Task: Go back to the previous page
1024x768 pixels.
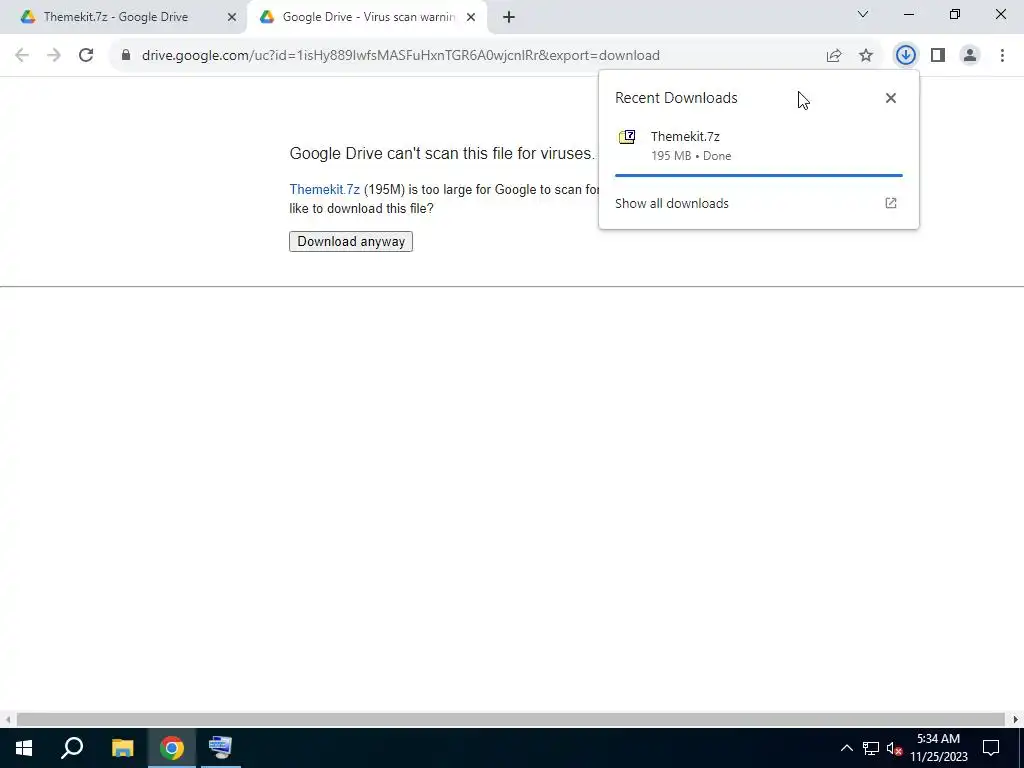Action: pyautogui.click(x=22, y=55)
